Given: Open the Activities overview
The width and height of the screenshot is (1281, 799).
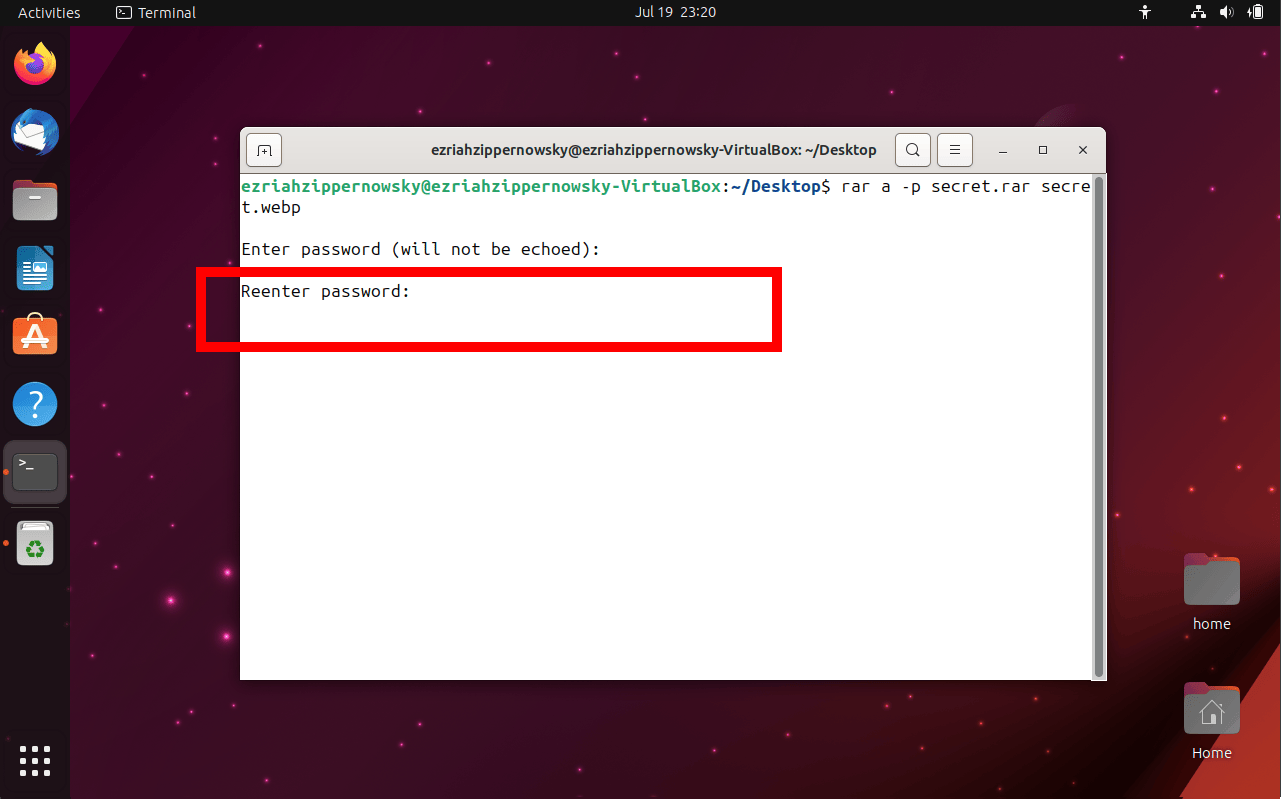Looking at the screenshot, I should pos(49,13).
